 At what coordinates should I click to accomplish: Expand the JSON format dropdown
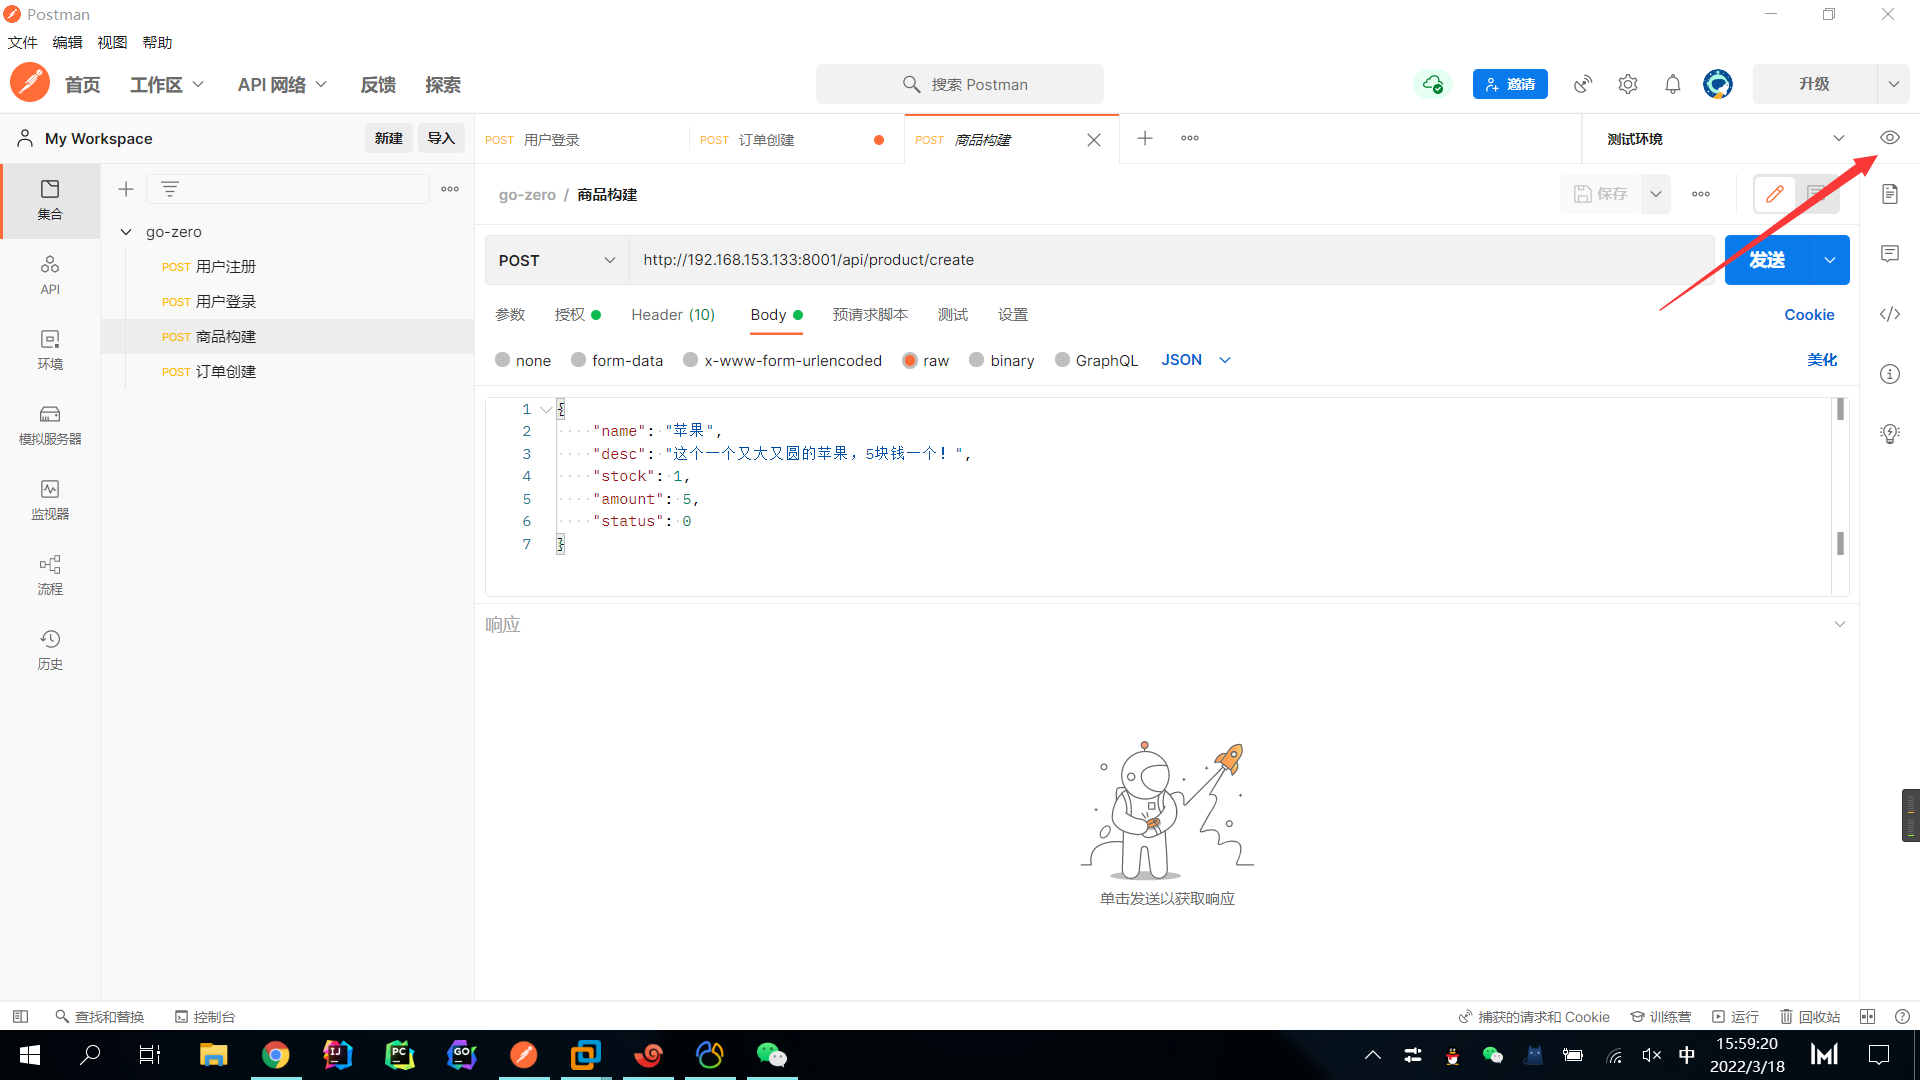pos(1196,360)
